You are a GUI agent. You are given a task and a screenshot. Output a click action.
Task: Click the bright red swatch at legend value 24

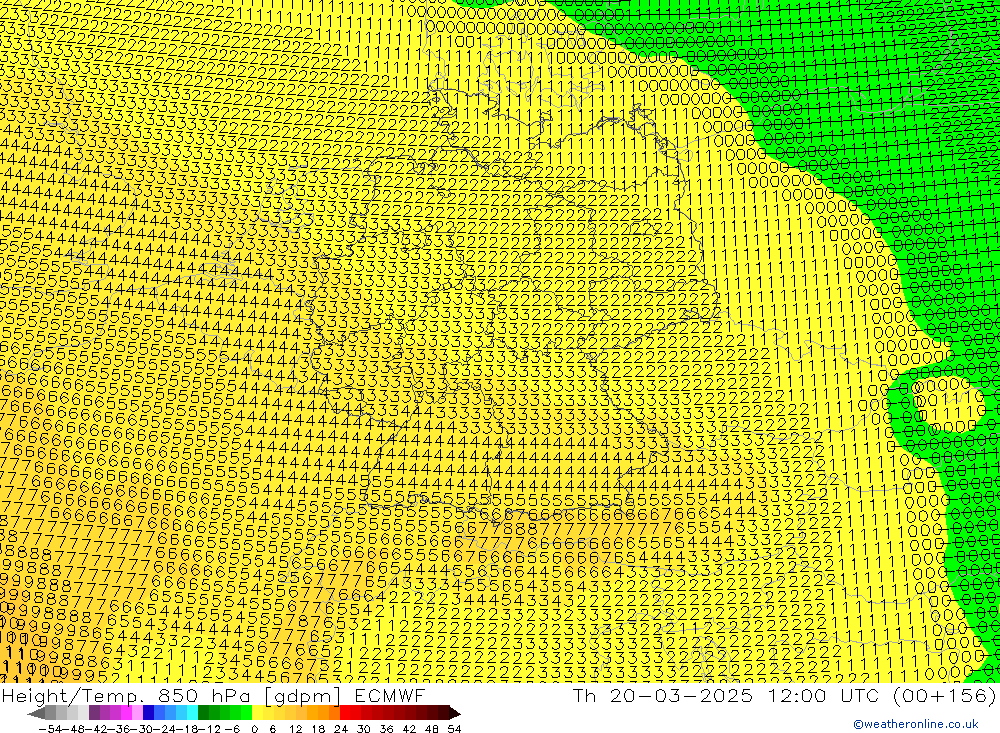(x=345, y=713)
